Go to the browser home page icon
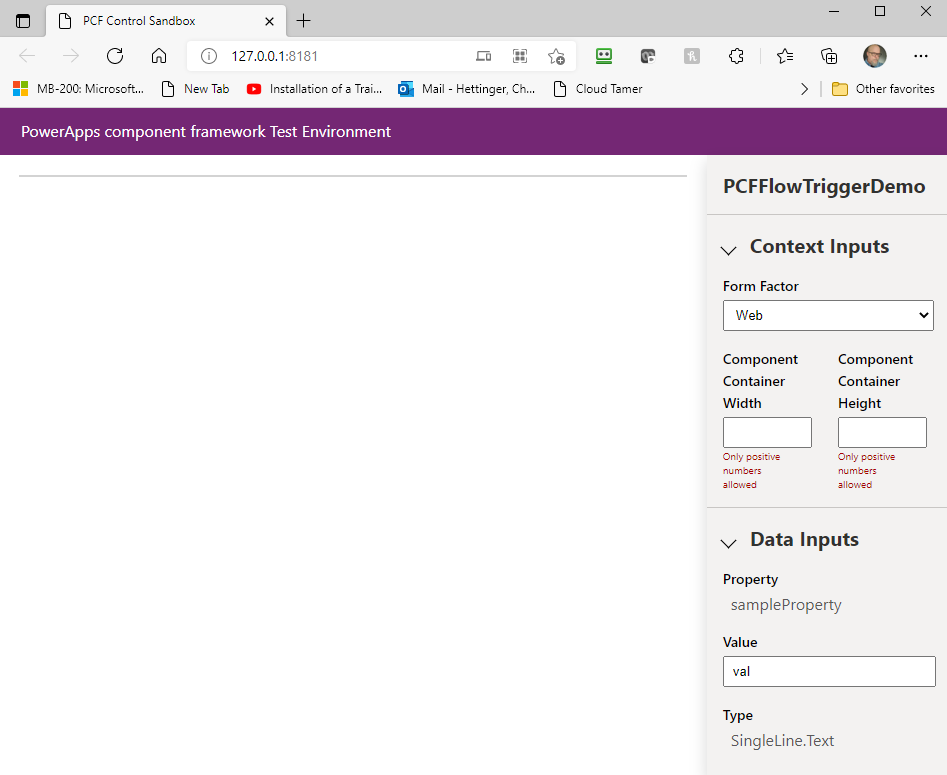Image resolution: width=947 pixels, height=775 pixels. coord(159,56)
